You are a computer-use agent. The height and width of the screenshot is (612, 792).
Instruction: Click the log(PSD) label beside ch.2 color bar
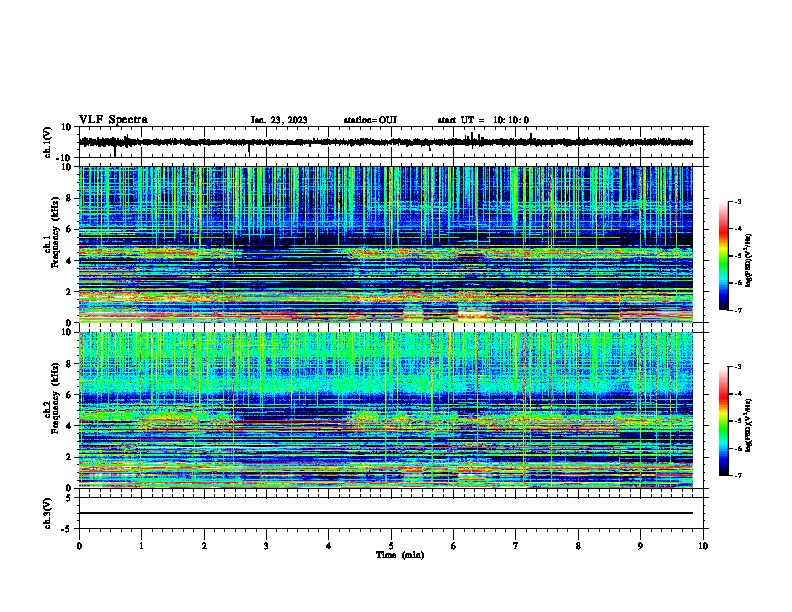click(x=749, y=425)
